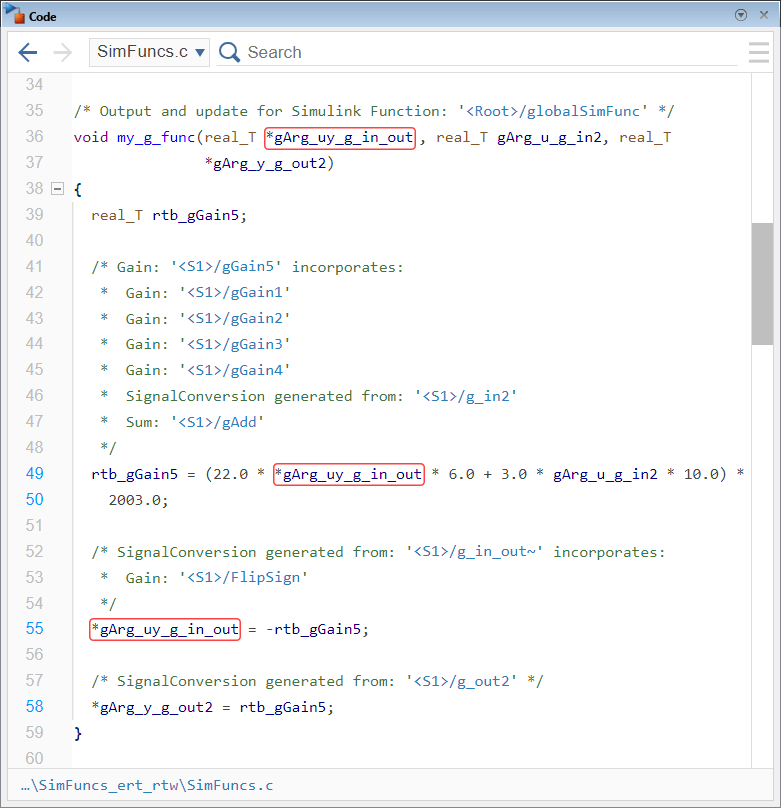Open the '<S1>/g_out2' link
781x808 pixels.
pos(461,681)
